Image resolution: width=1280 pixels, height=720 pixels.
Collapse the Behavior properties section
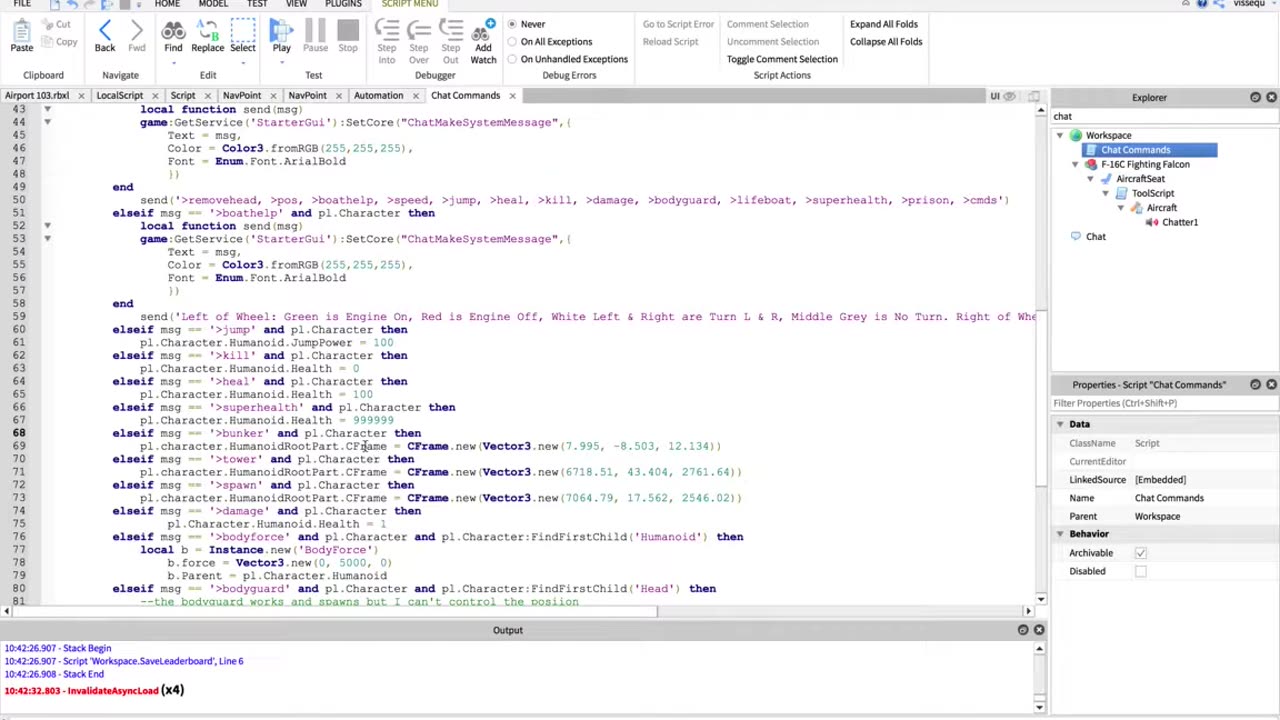pos(1060,534)
